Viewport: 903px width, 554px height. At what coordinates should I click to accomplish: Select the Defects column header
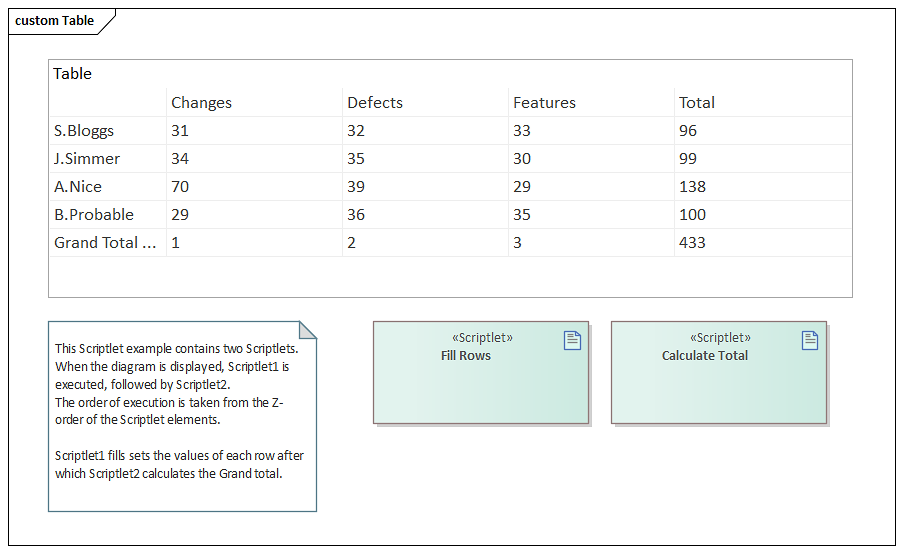point(375,103)
